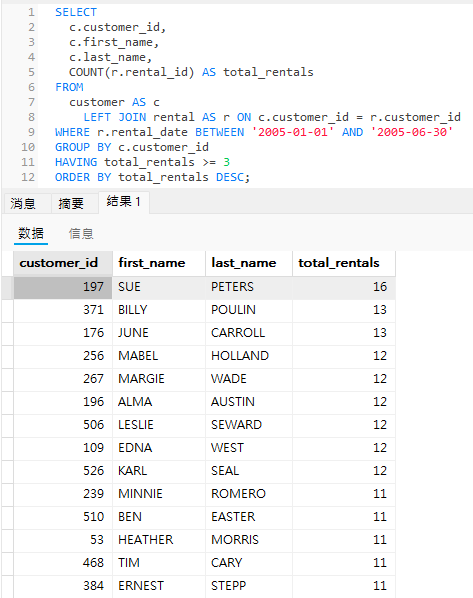Click the HAVING clause line
Image resolution: width=473 pixels, height=598 pixels.
click(142, 162)
